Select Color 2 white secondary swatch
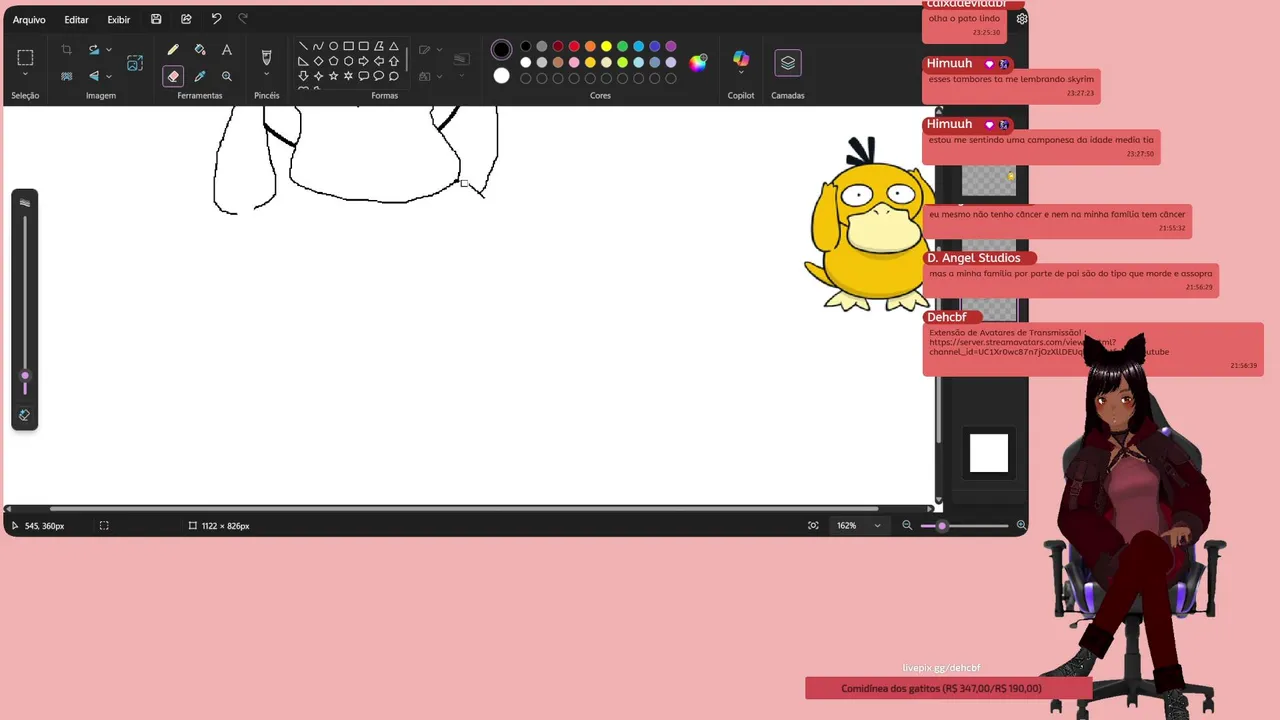 coord(501,76)
